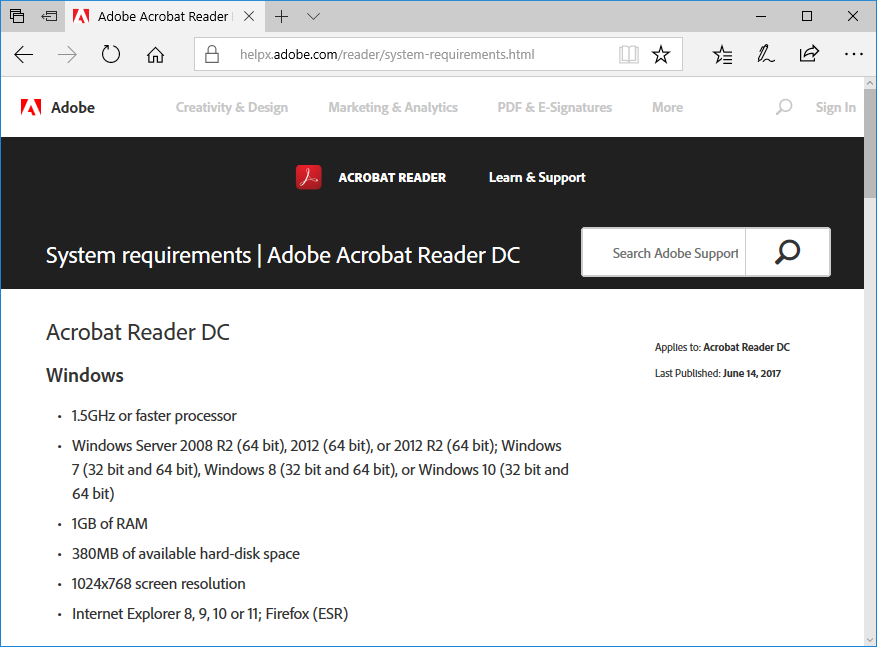
Task: Go to the browser Home page
Action: pyautogui.click(x=155, y=54)
